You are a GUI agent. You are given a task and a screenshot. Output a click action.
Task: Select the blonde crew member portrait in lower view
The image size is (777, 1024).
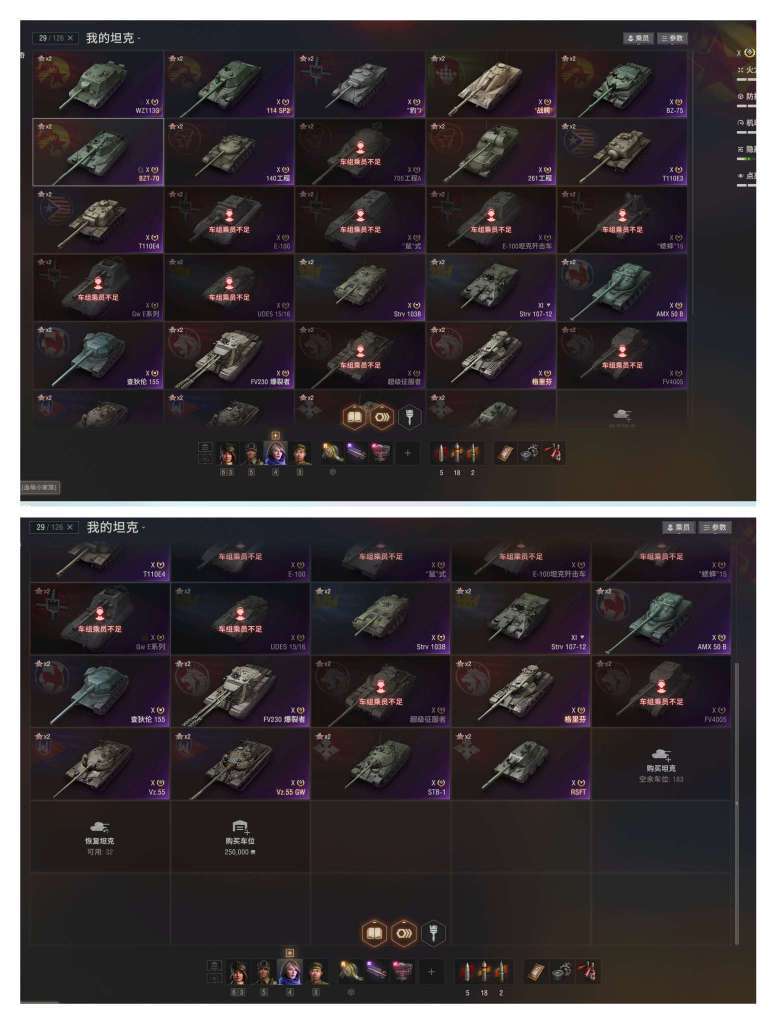290,972
